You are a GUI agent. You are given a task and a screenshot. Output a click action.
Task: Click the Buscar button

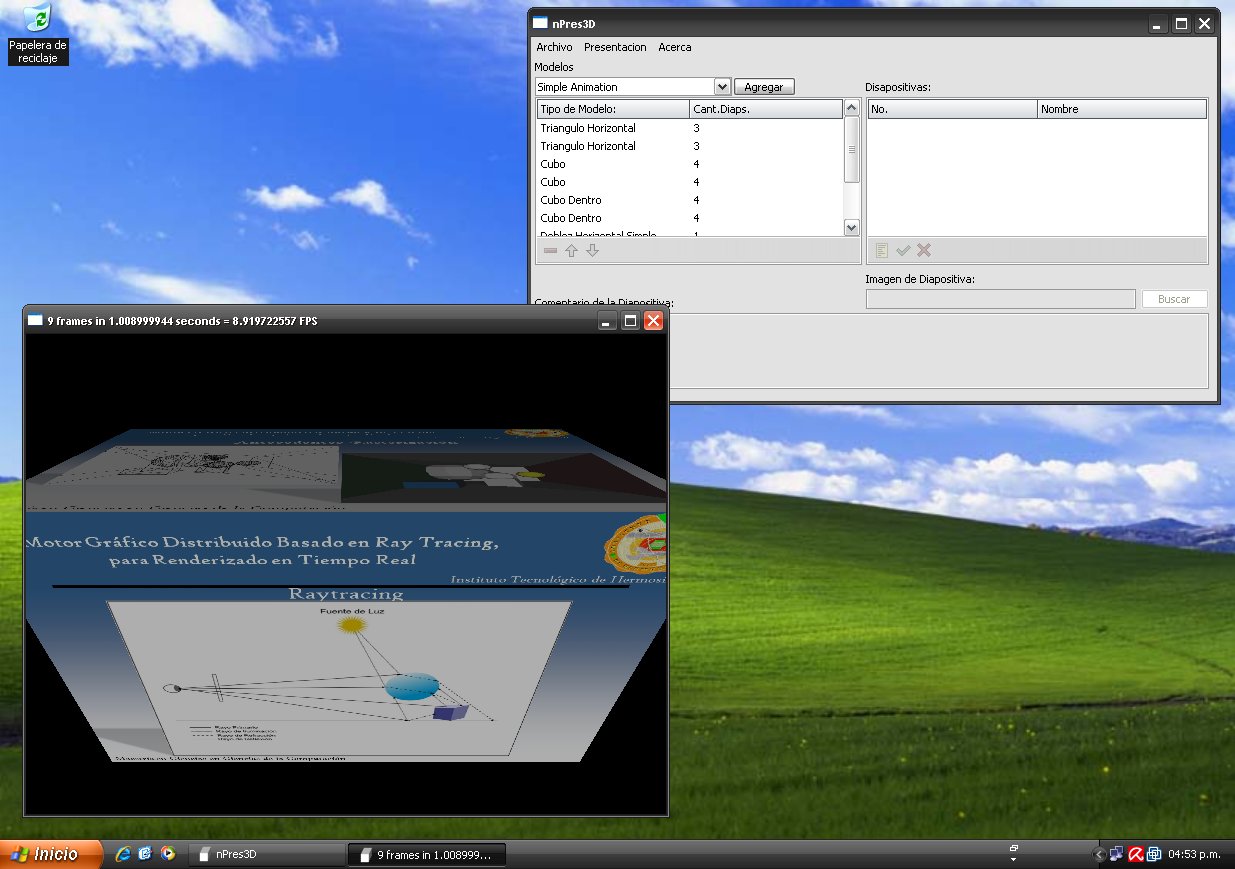click(1174, 299)
